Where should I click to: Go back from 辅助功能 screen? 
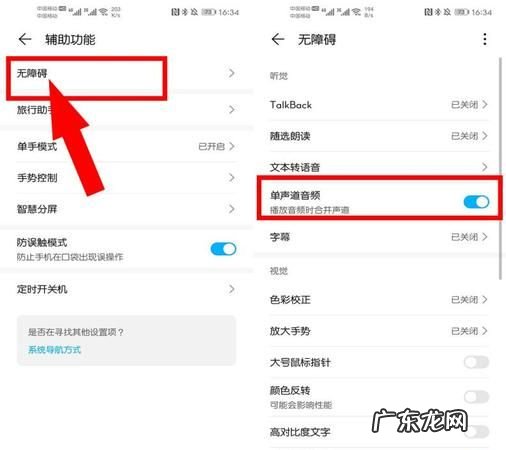pyautogui.click(x=25, y=39)
